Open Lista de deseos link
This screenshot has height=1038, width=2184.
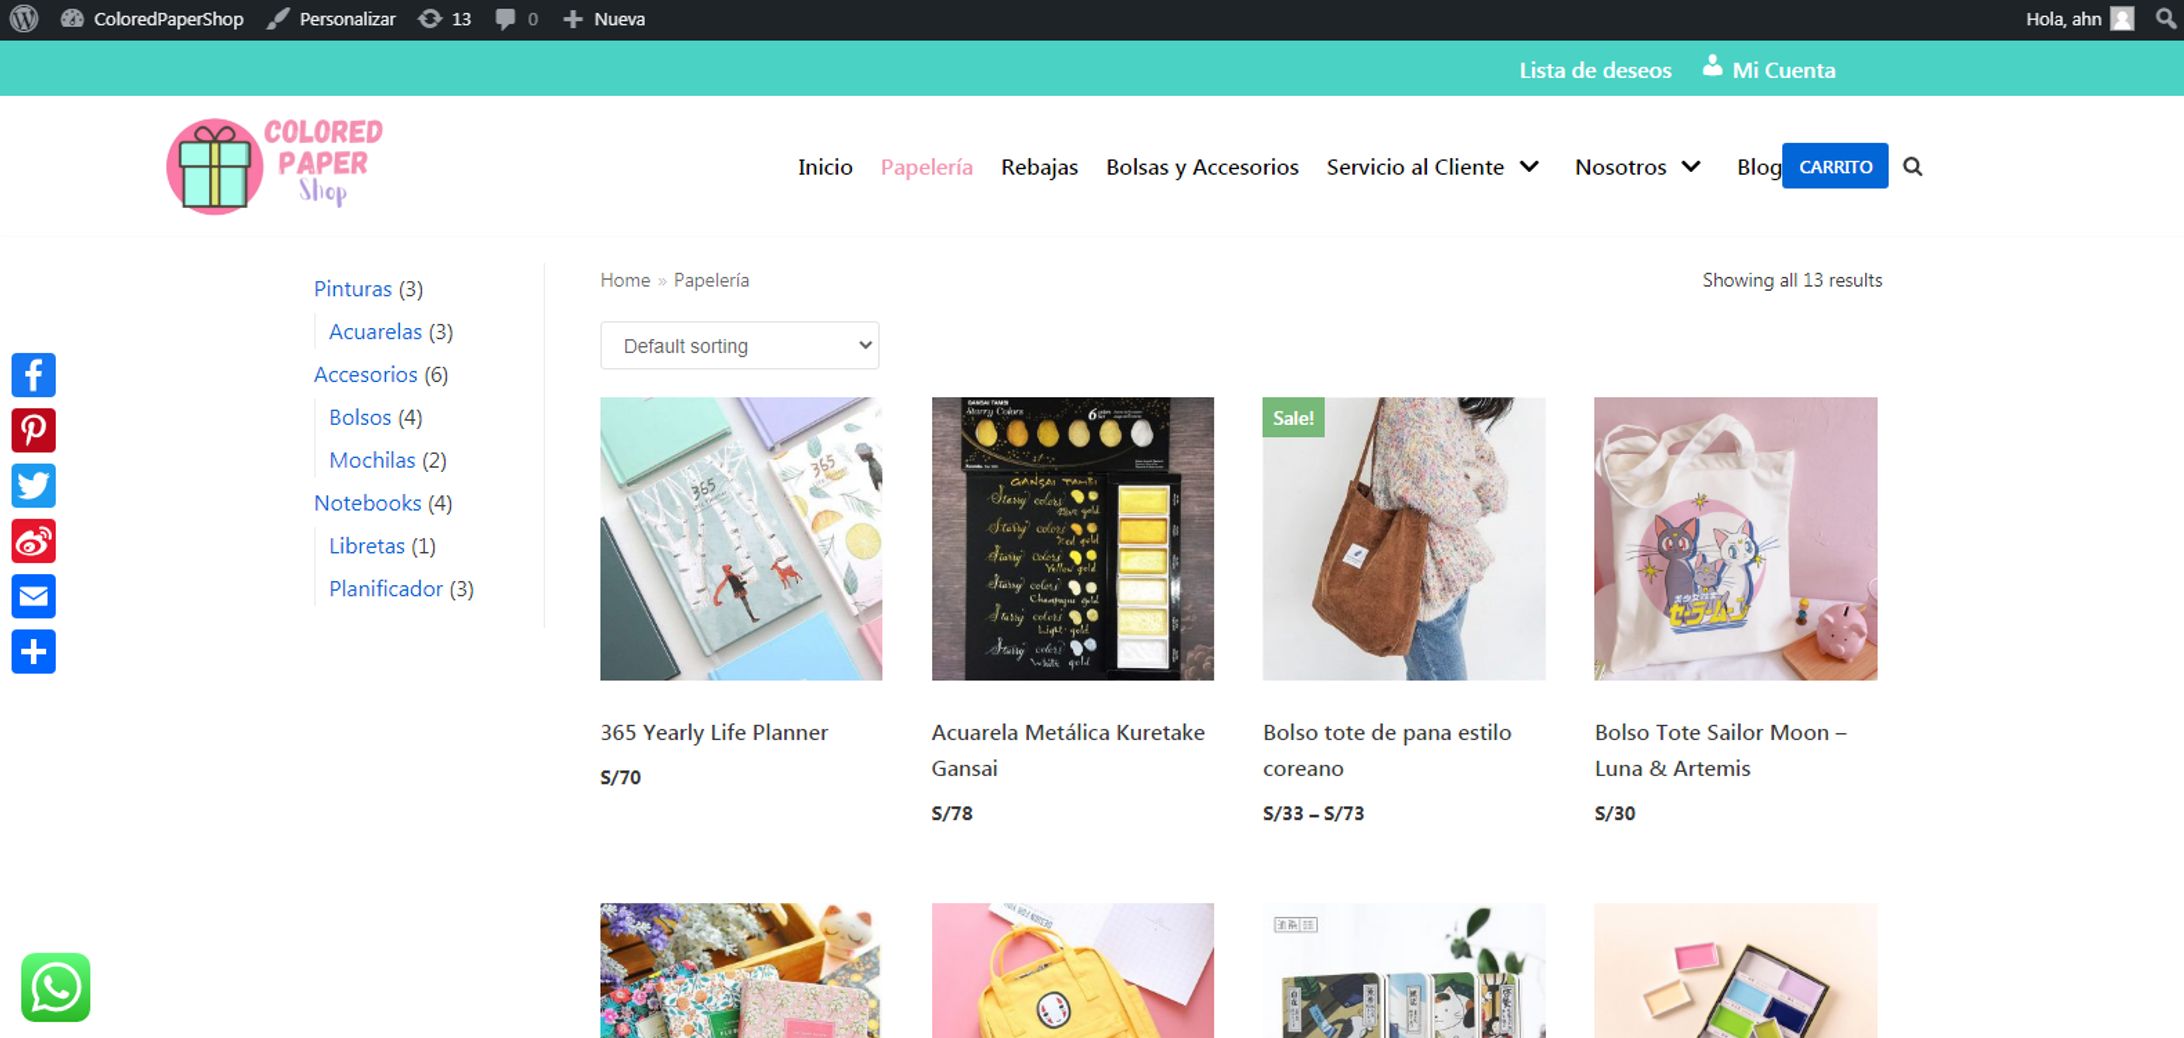[1595, 70]
